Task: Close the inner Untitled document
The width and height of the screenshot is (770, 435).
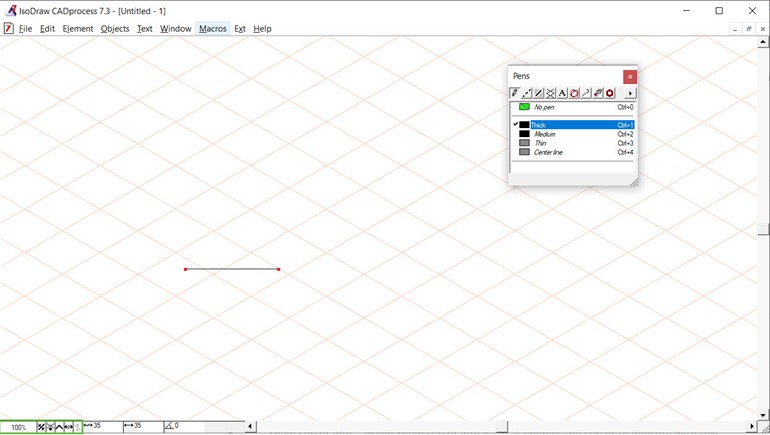Action: coord(762,29)
